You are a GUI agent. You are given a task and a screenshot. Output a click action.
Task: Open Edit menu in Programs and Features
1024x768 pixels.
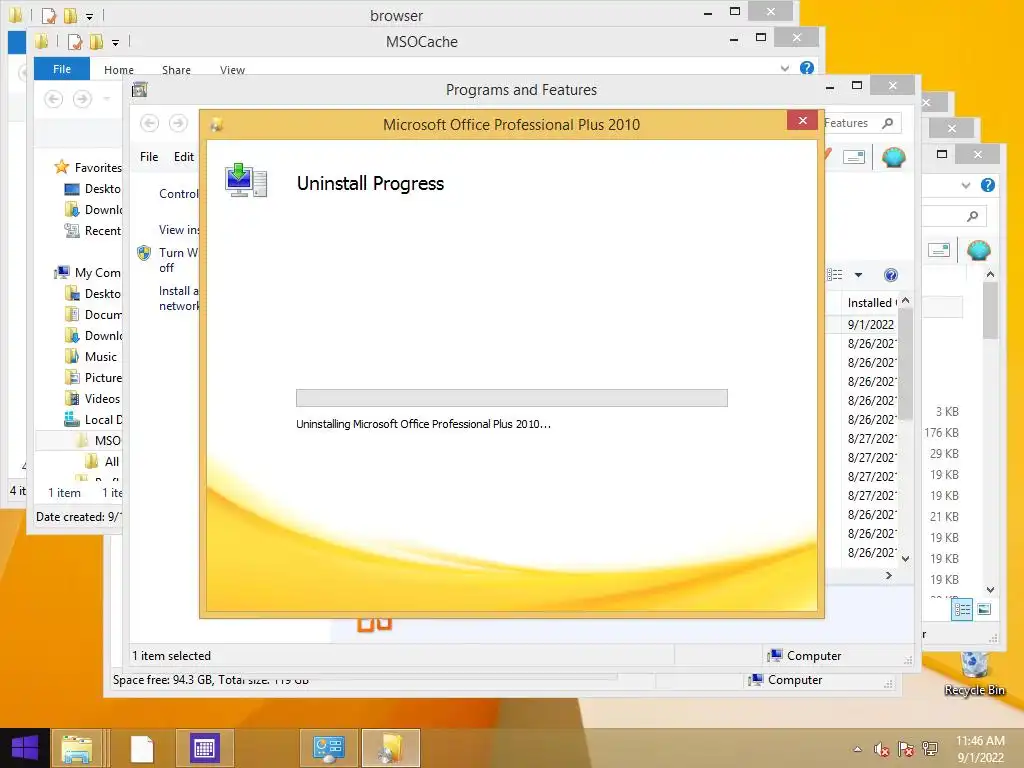click(x=184, y=157)
